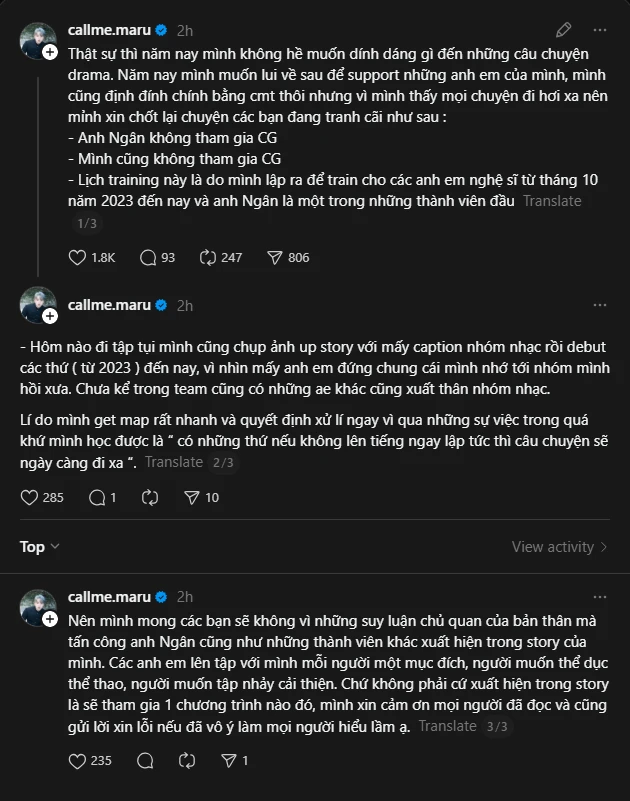Repost the second post
Viewport: 630px width, 801px height.
tap(151, 497)
